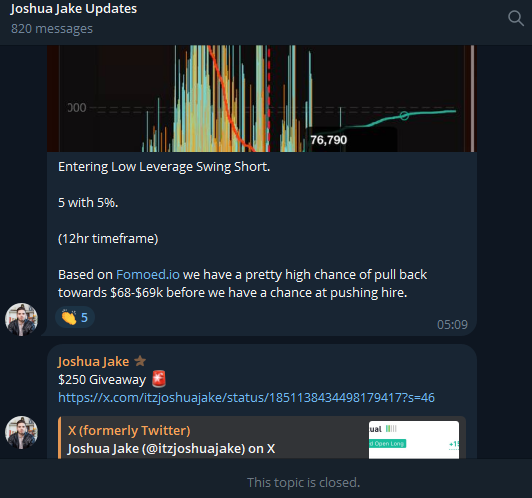Viewport: 532px width, 498px height.
Task: Click Joshua Jake avatar beside the Giveaway message
Action: pos(21,432)
